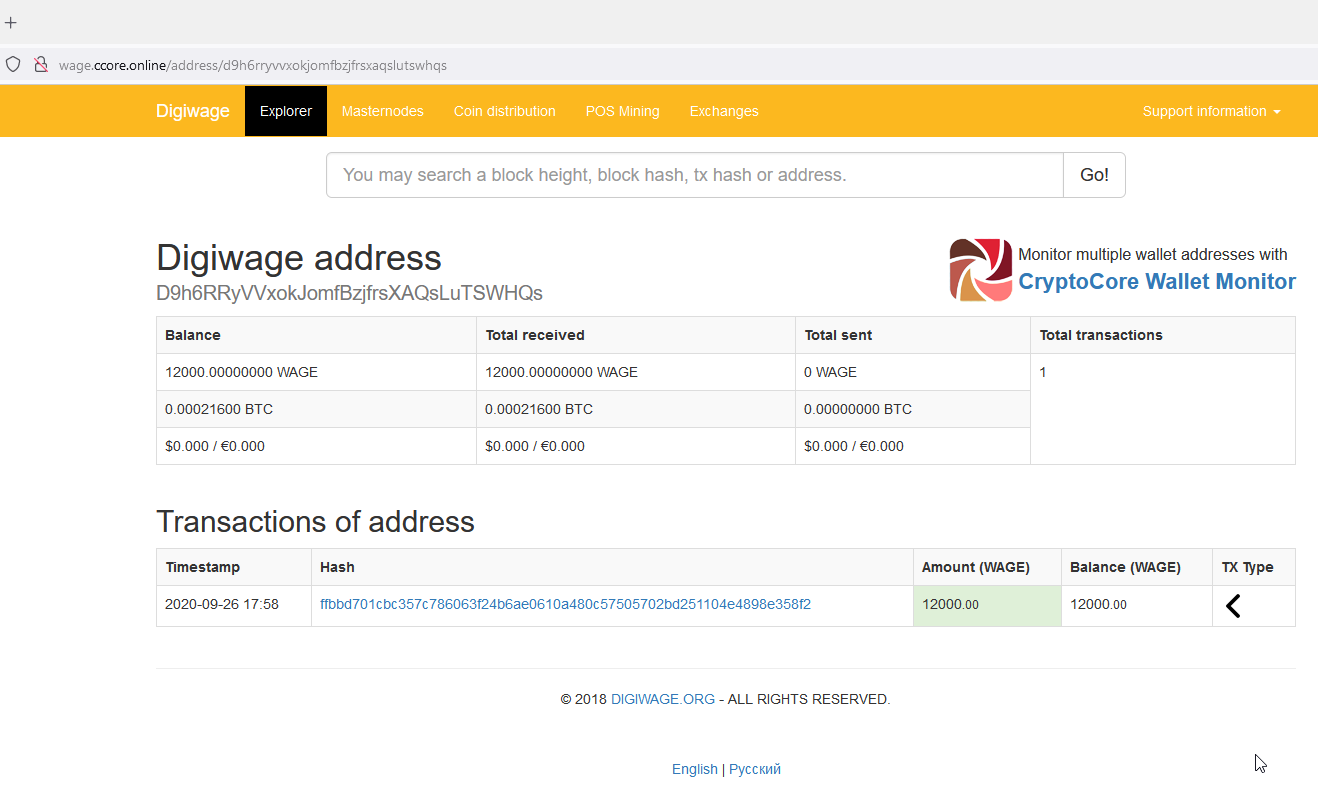
Task: Click the Total transactions column header
Action: [1163, 335]
